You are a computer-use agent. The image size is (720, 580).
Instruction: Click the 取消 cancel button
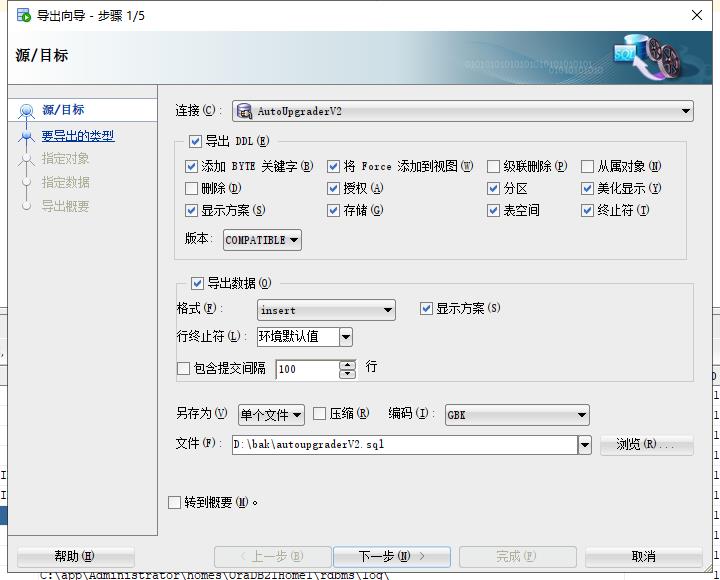click(643, 557)
